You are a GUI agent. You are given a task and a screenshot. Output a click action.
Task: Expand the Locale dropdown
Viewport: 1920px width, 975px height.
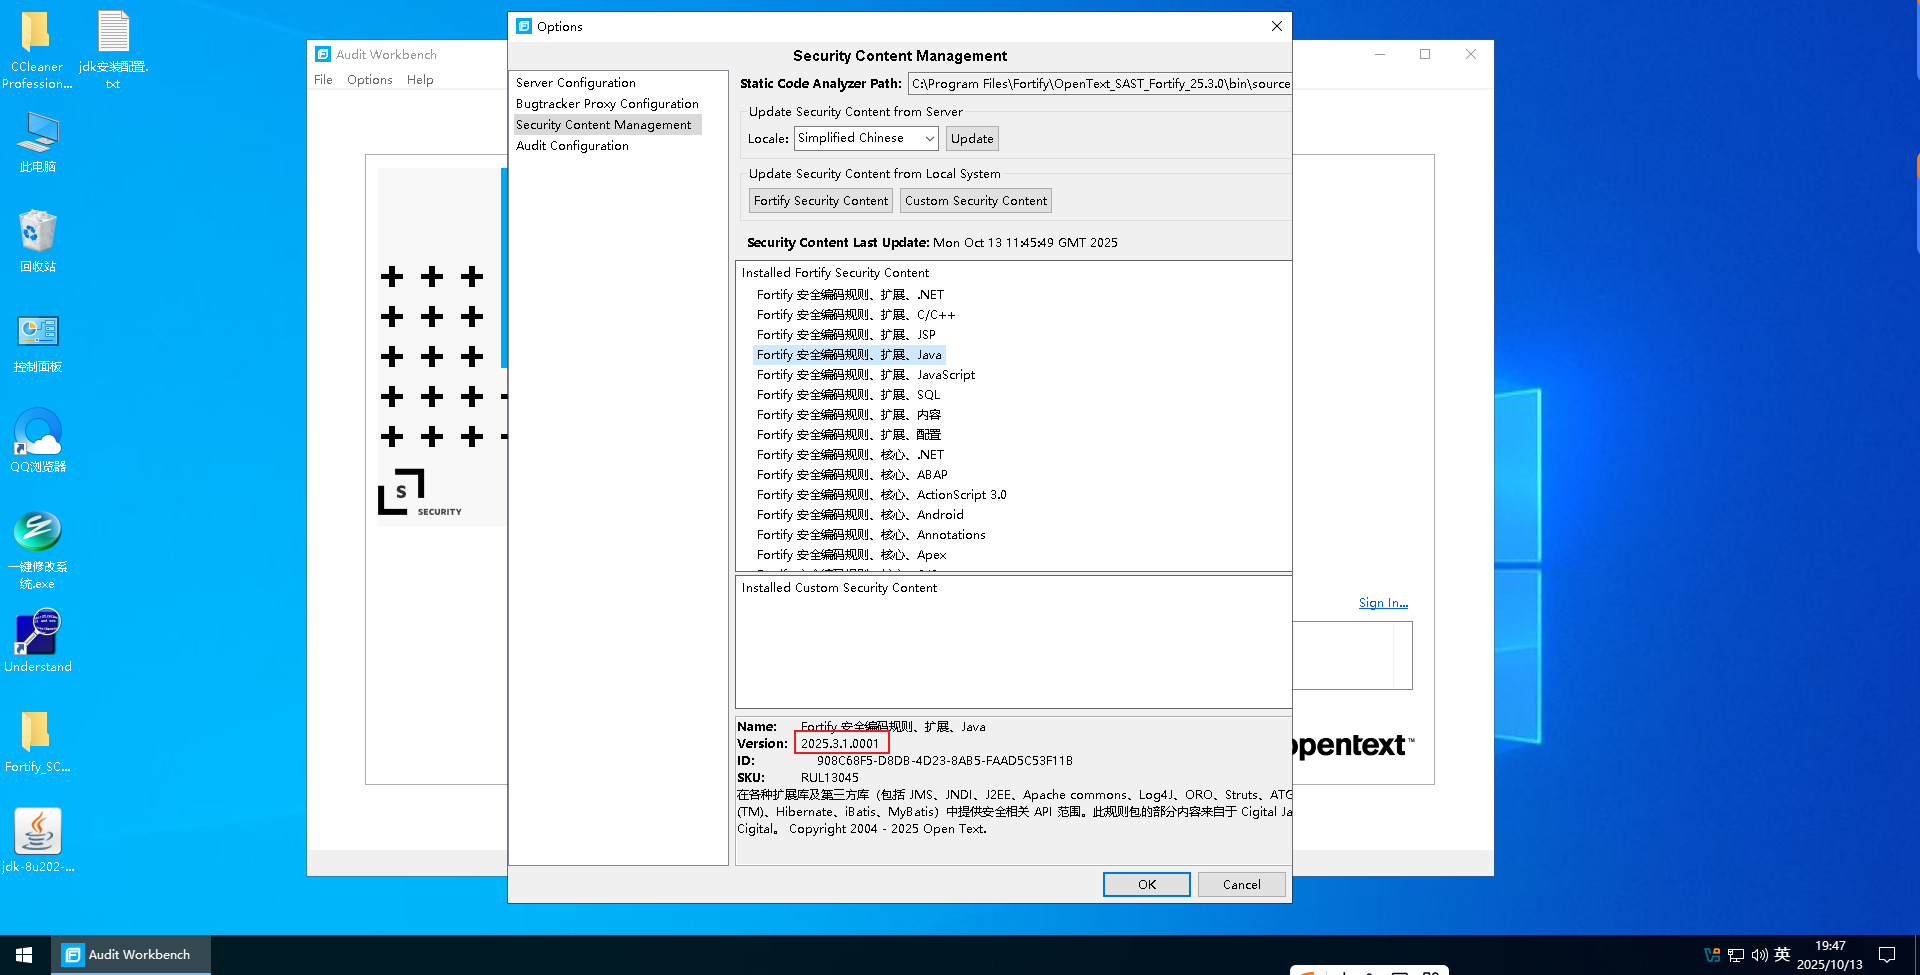pos(929,139)
